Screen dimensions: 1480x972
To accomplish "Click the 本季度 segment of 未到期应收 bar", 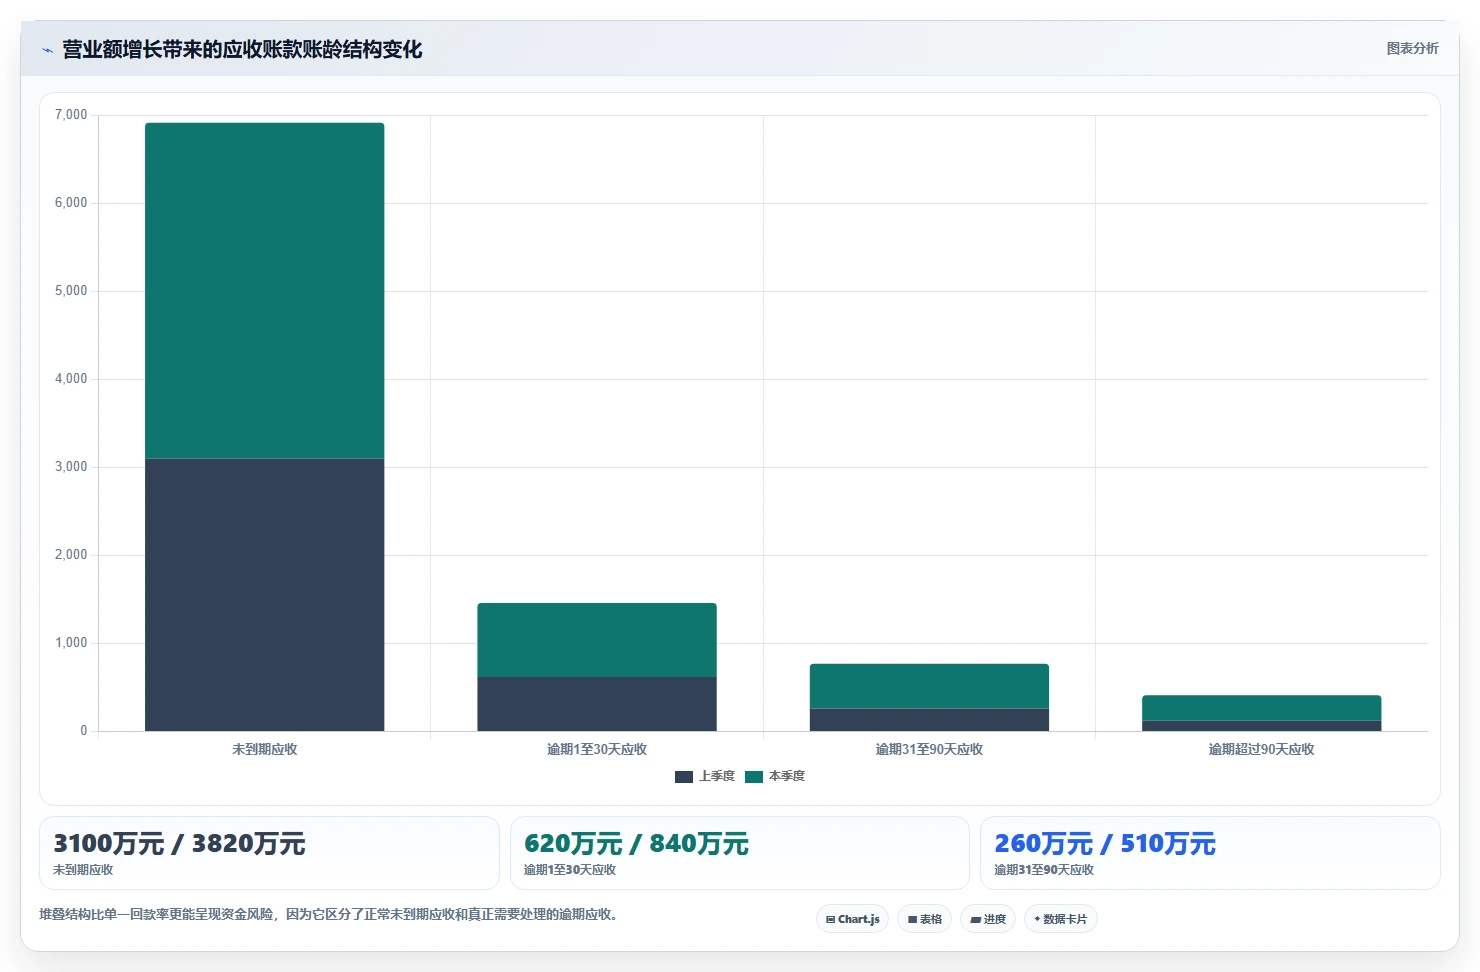I will (265, 291).
